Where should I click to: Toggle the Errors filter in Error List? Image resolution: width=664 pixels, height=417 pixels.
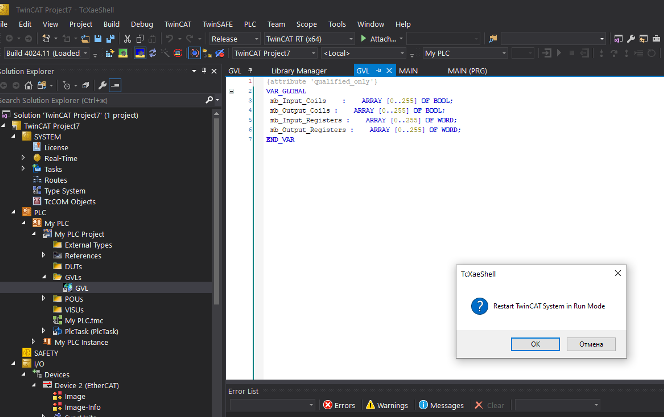pos(339,405)
